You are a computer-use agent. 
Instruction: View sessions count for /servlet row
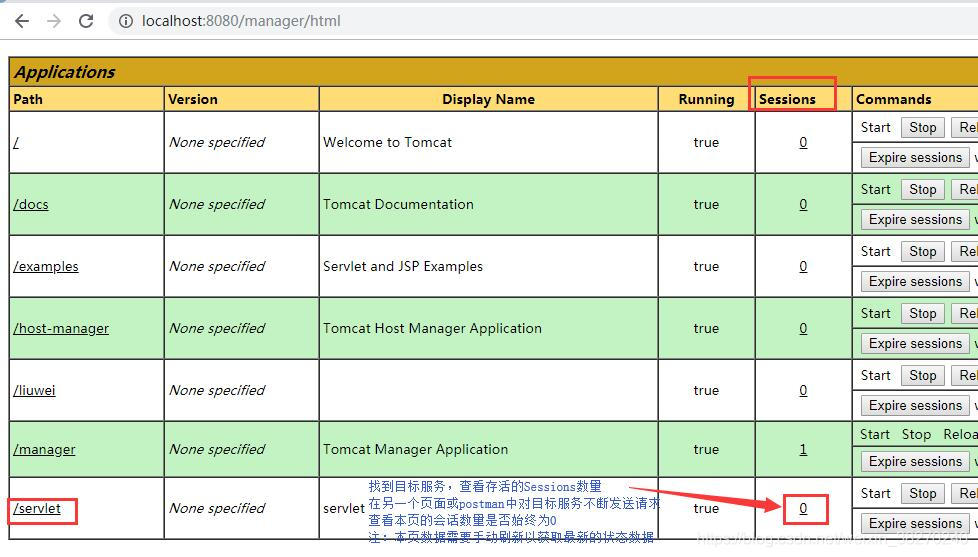pos(803,508)
